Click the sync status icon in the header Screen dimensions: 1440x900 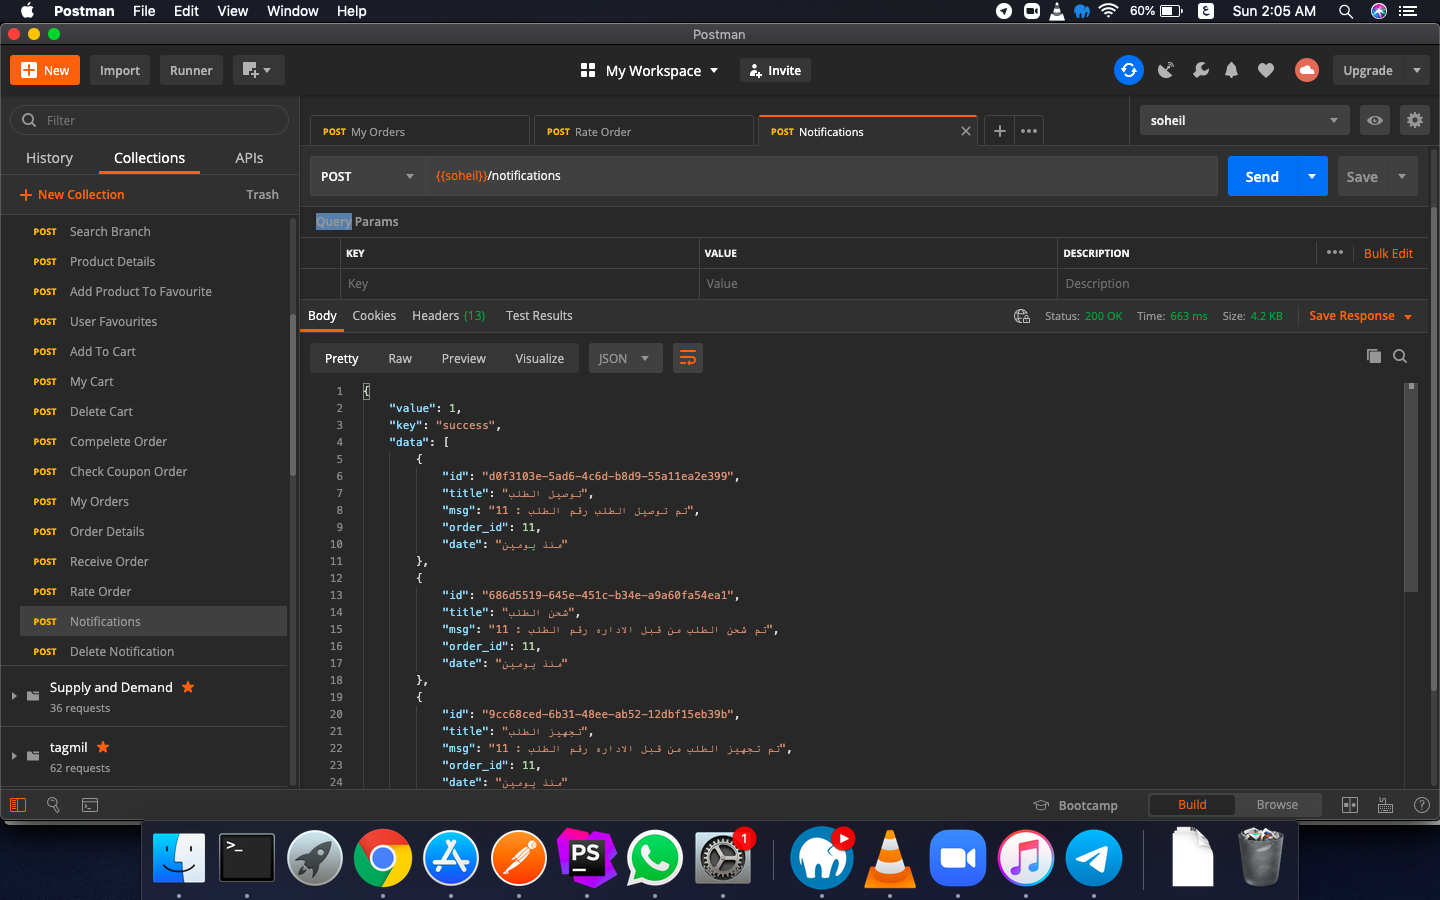point(1129,70)
